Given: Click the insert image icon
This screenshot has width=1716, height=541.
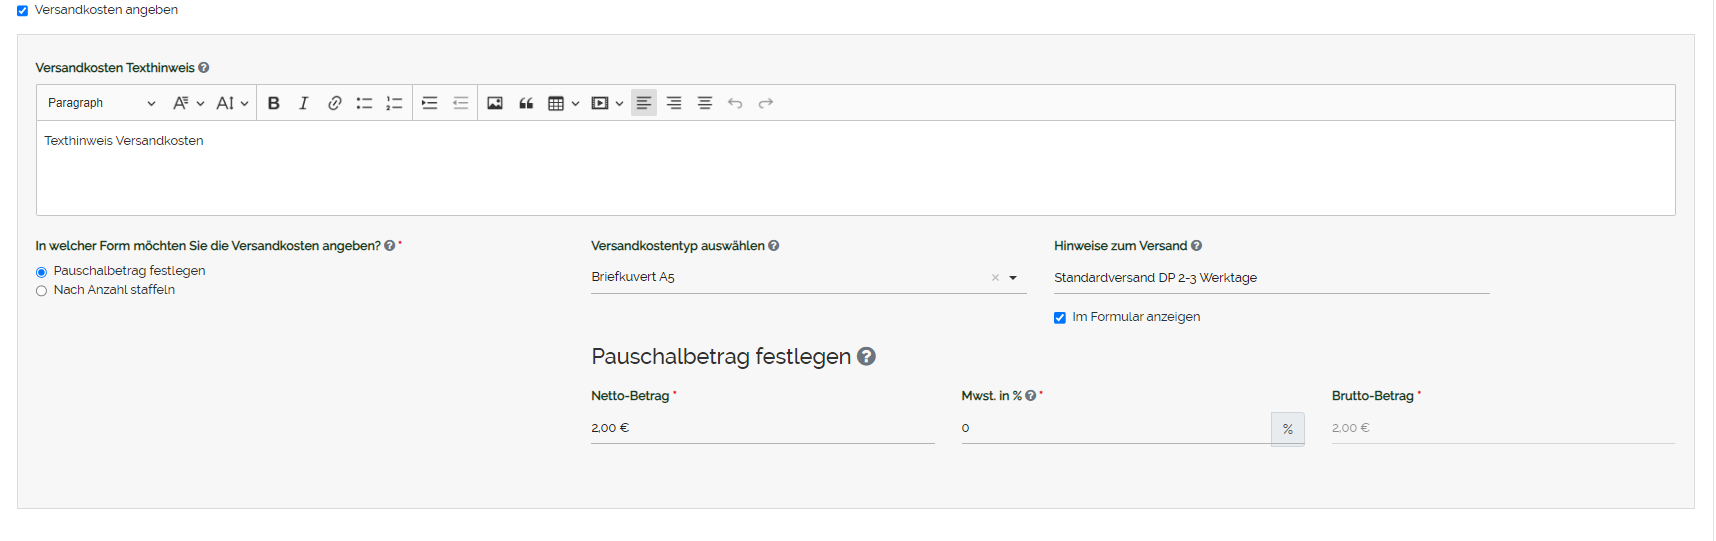Looking at the screenshot, I should 495,103.
